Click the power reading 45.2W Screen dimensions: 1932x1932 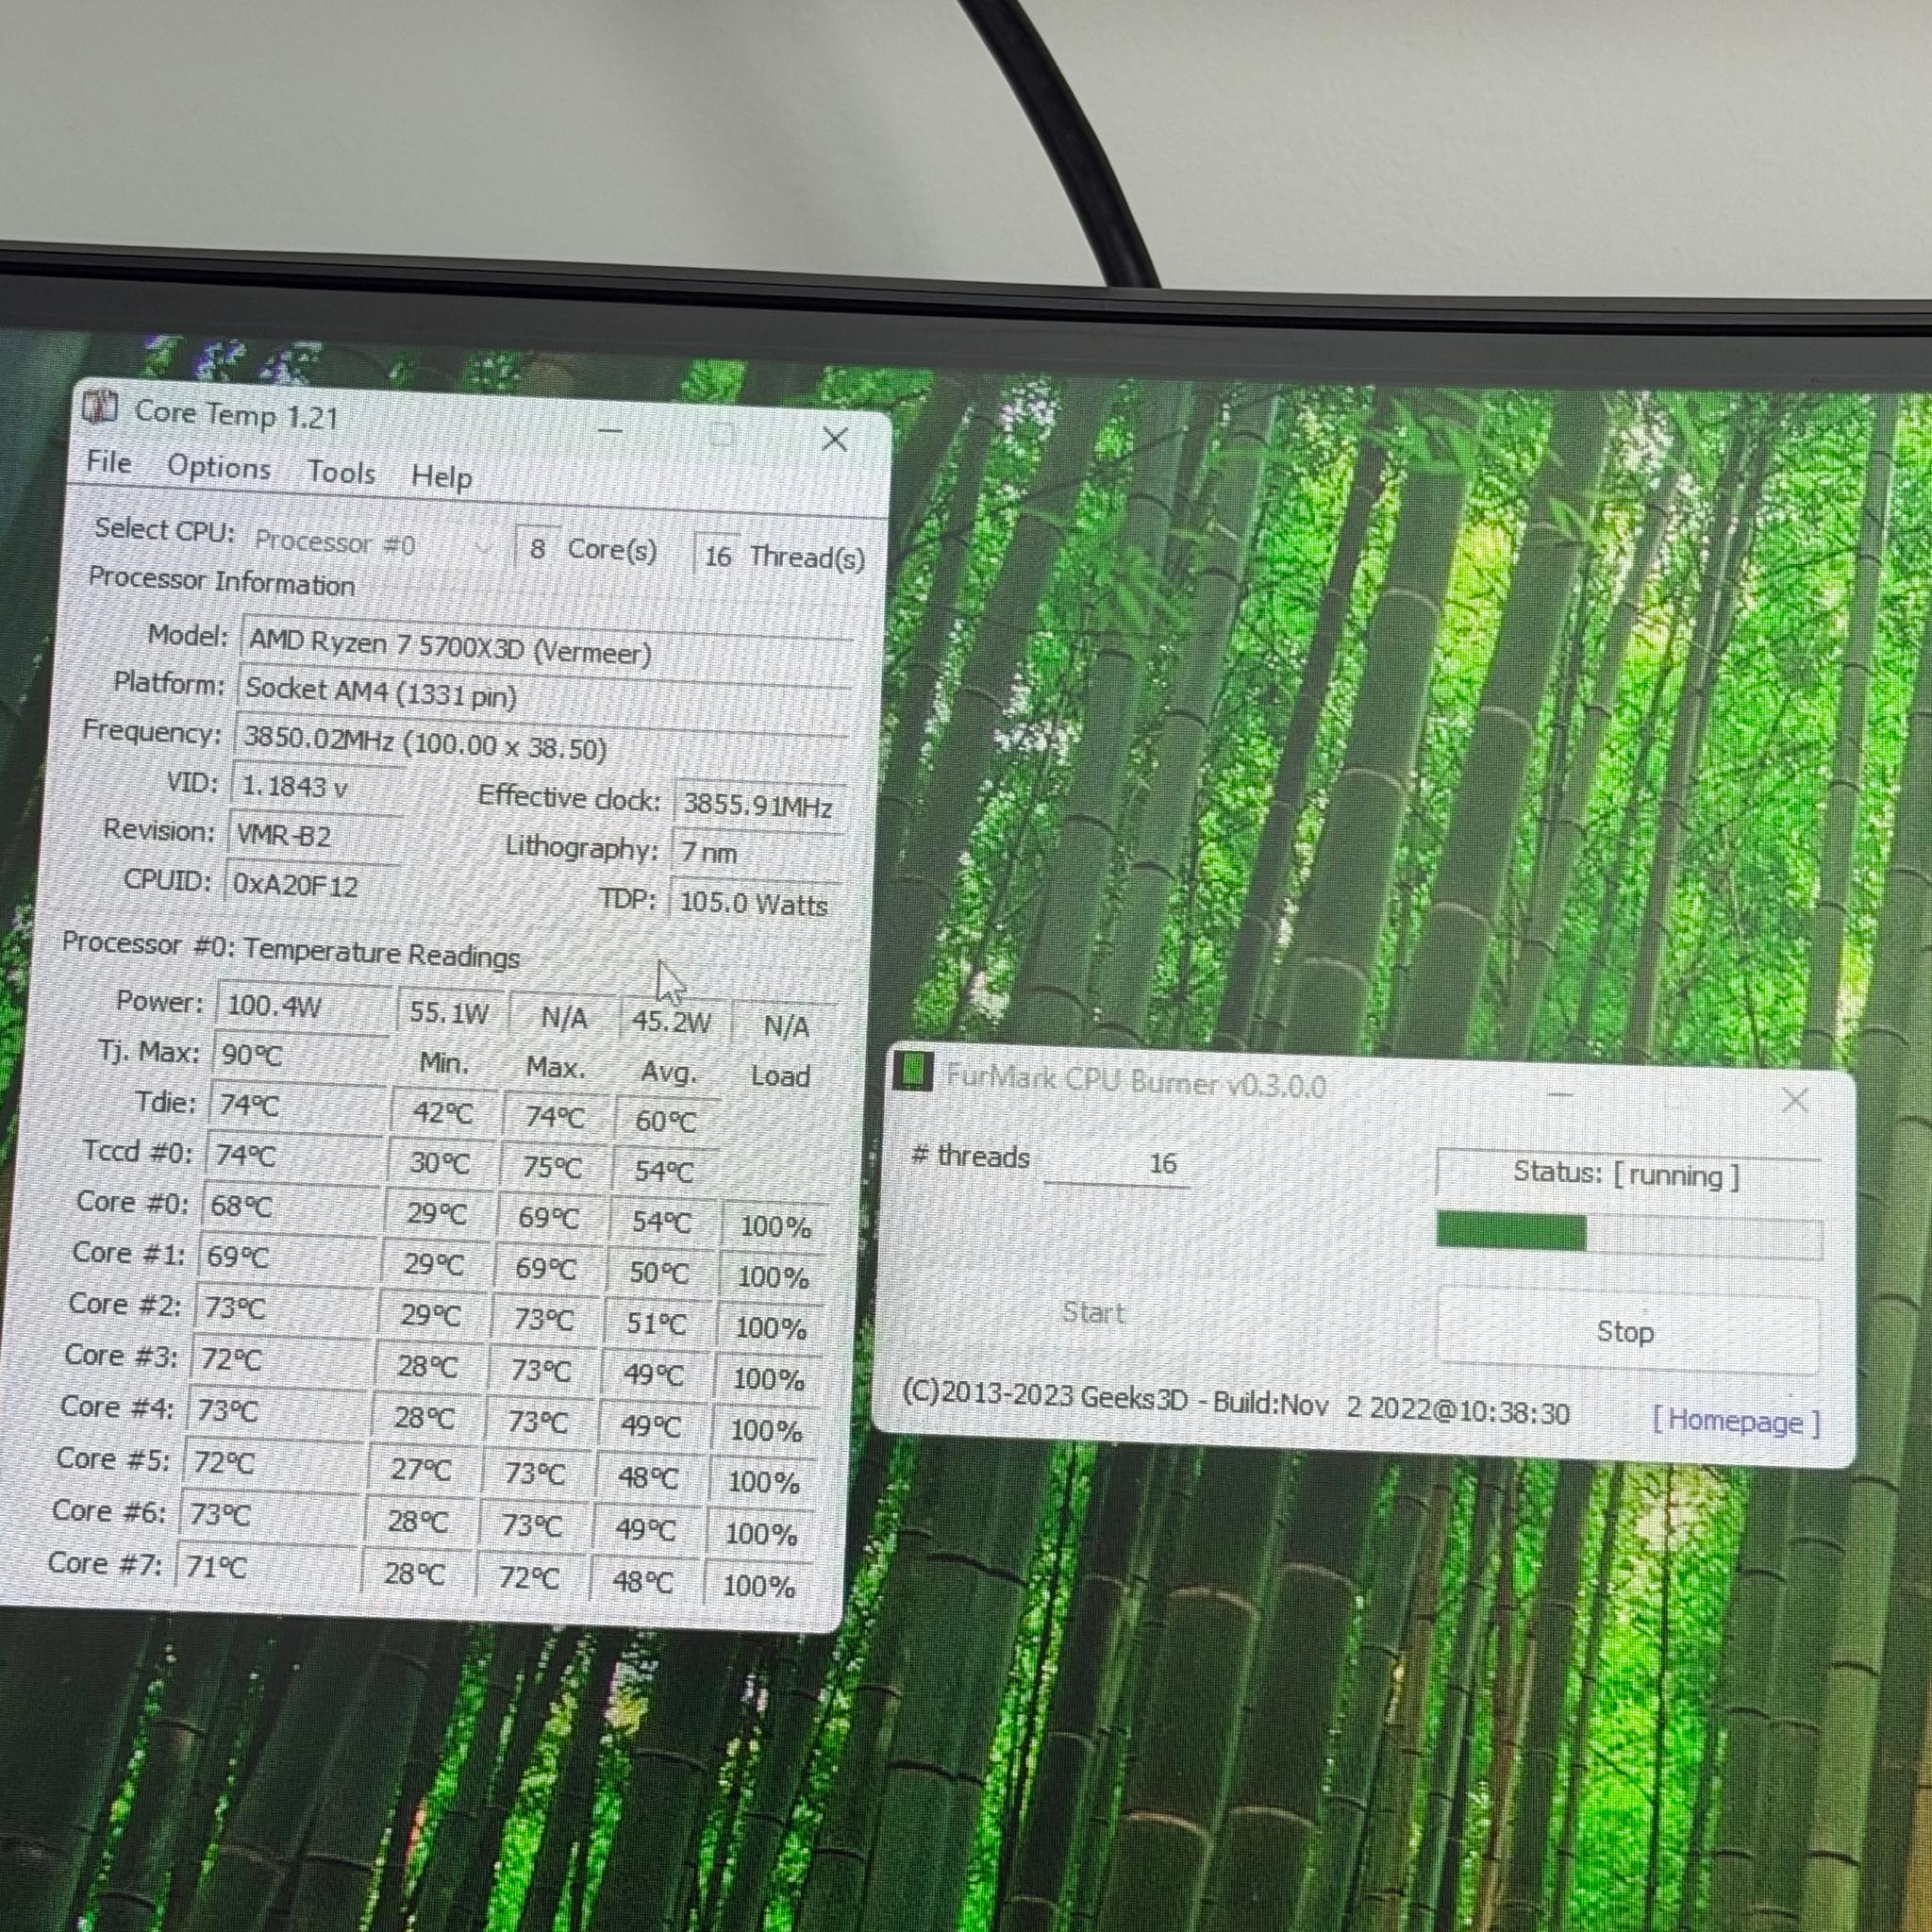(x=672, y=1021)
